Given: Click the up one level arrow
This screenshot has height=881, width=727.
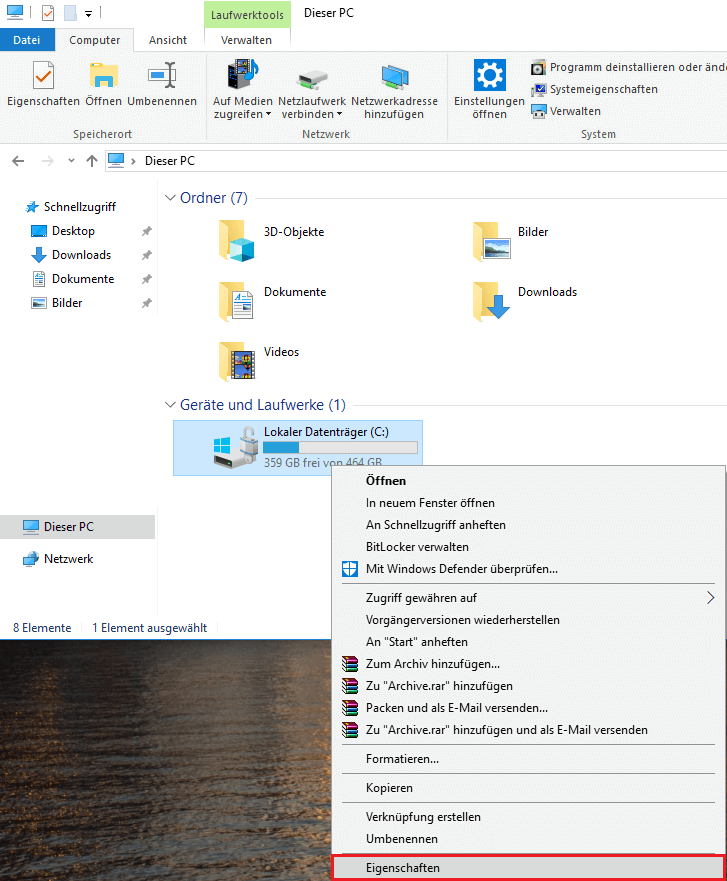Looking at the screenshot, I should [x=92, y=161].
